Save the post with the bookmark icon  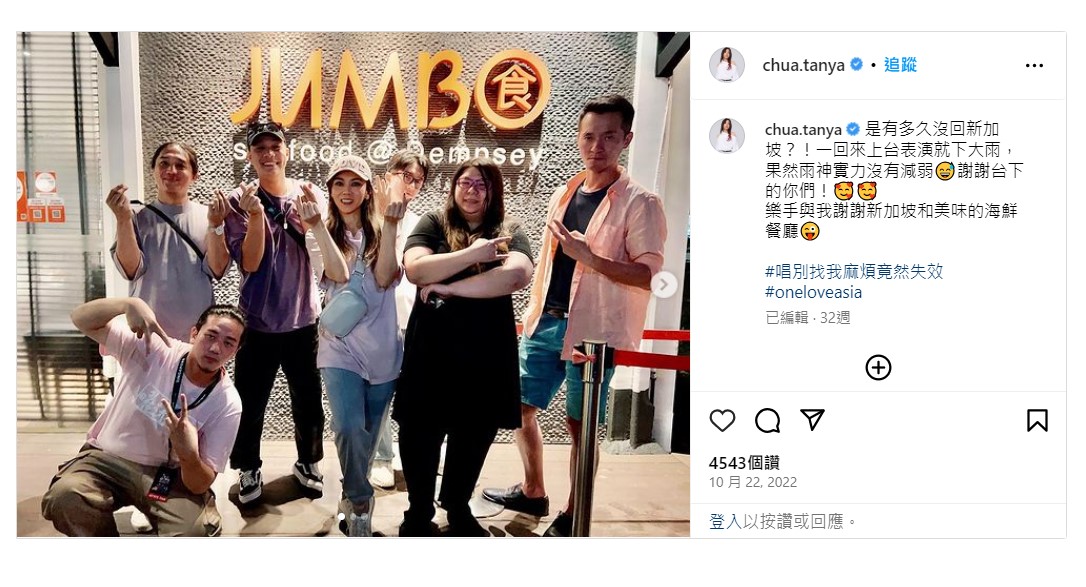[1037, 420]
